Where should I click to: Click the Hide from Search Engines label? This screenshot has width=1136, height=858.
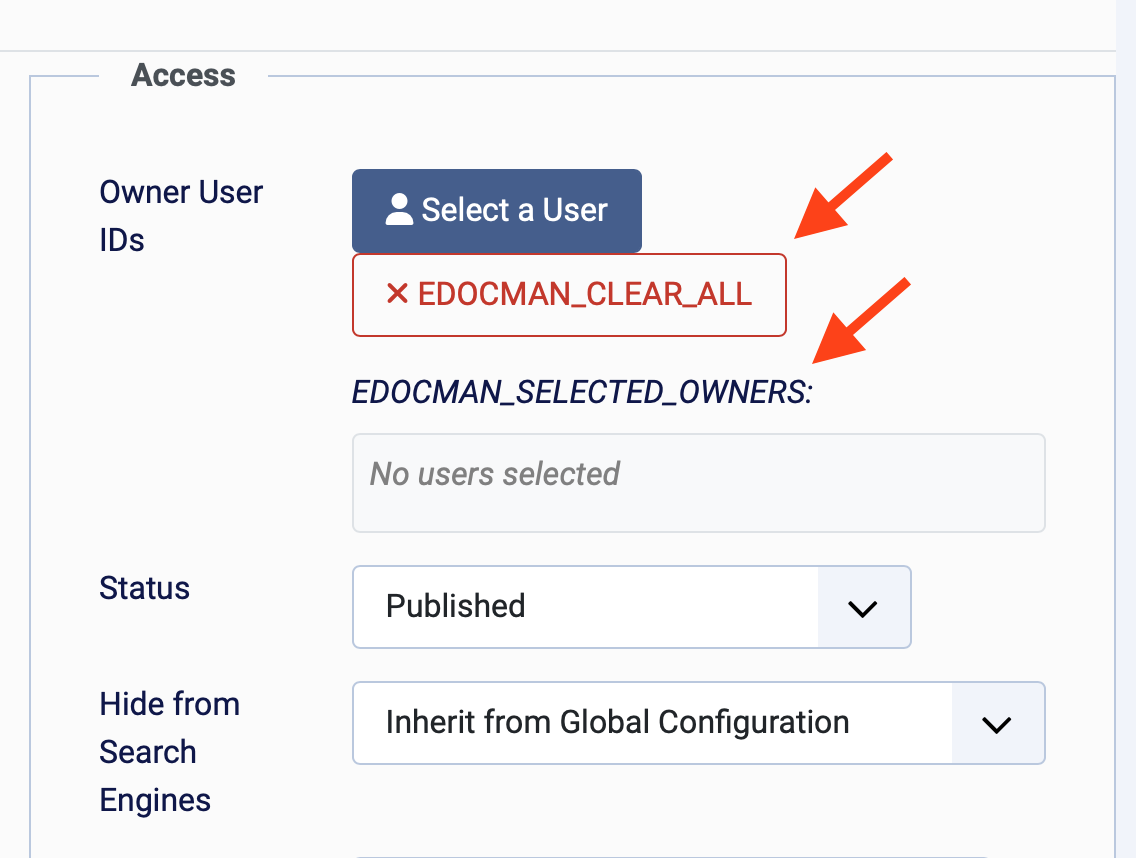coord(170,752)
